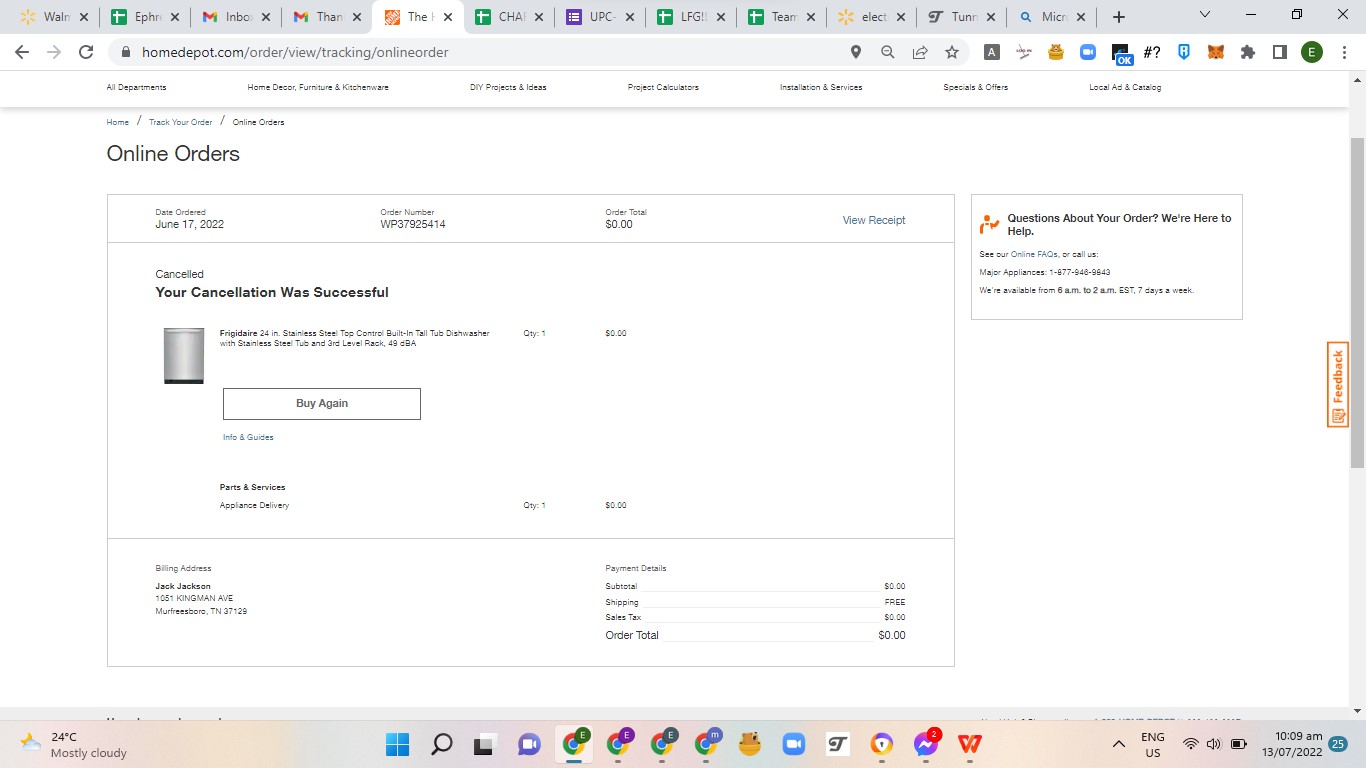Click the zoom magnifier icon in address bar
Viewport: 1366px width, 768px height.
tap(888, 52)
